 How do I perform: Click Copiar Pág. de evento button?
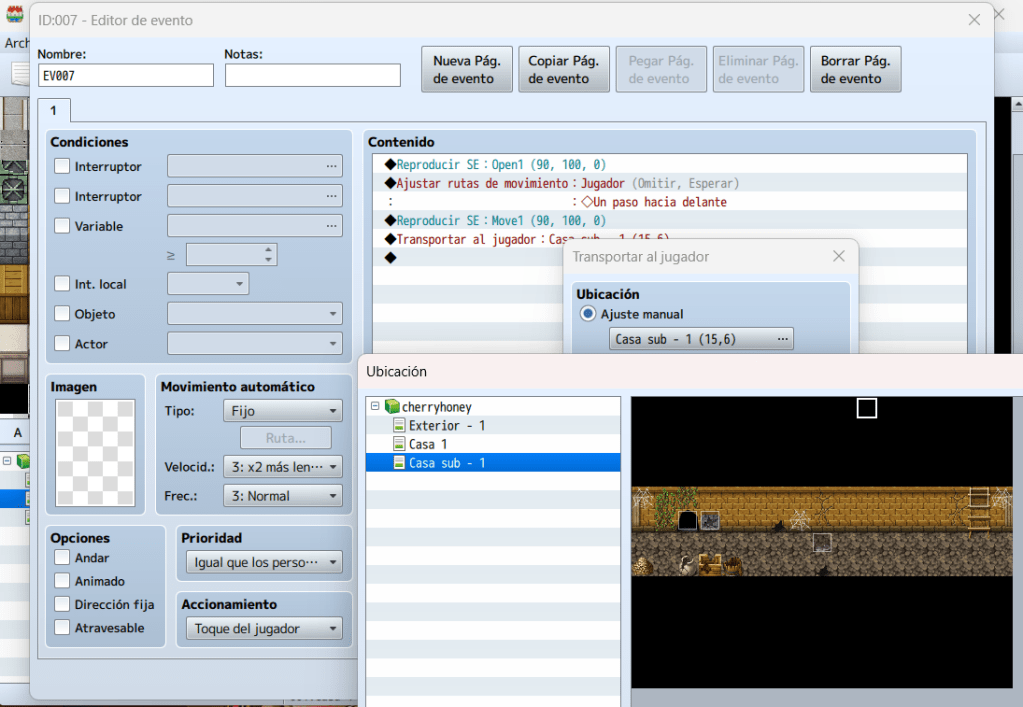point(563,70)
